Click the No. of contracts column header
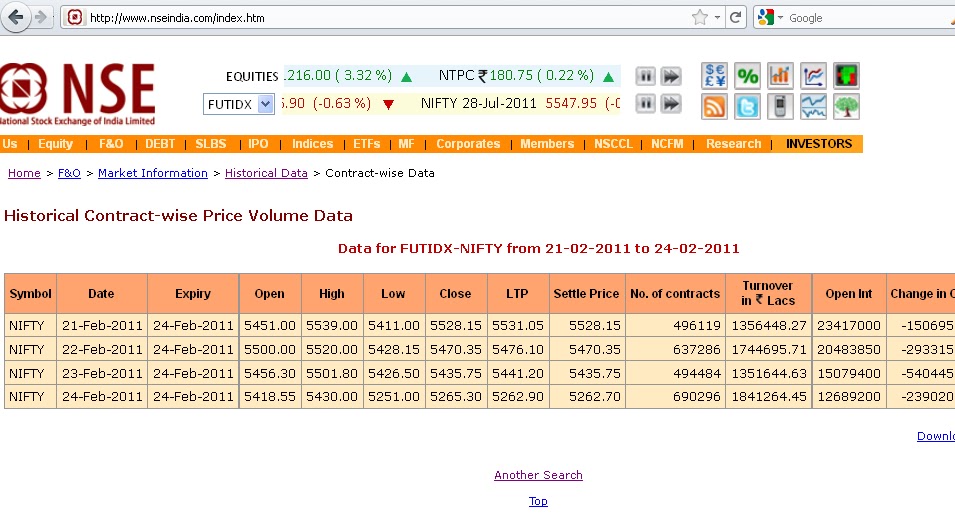Image resolution: width=955 pixels, height=516 pixels. coord(675,294)
